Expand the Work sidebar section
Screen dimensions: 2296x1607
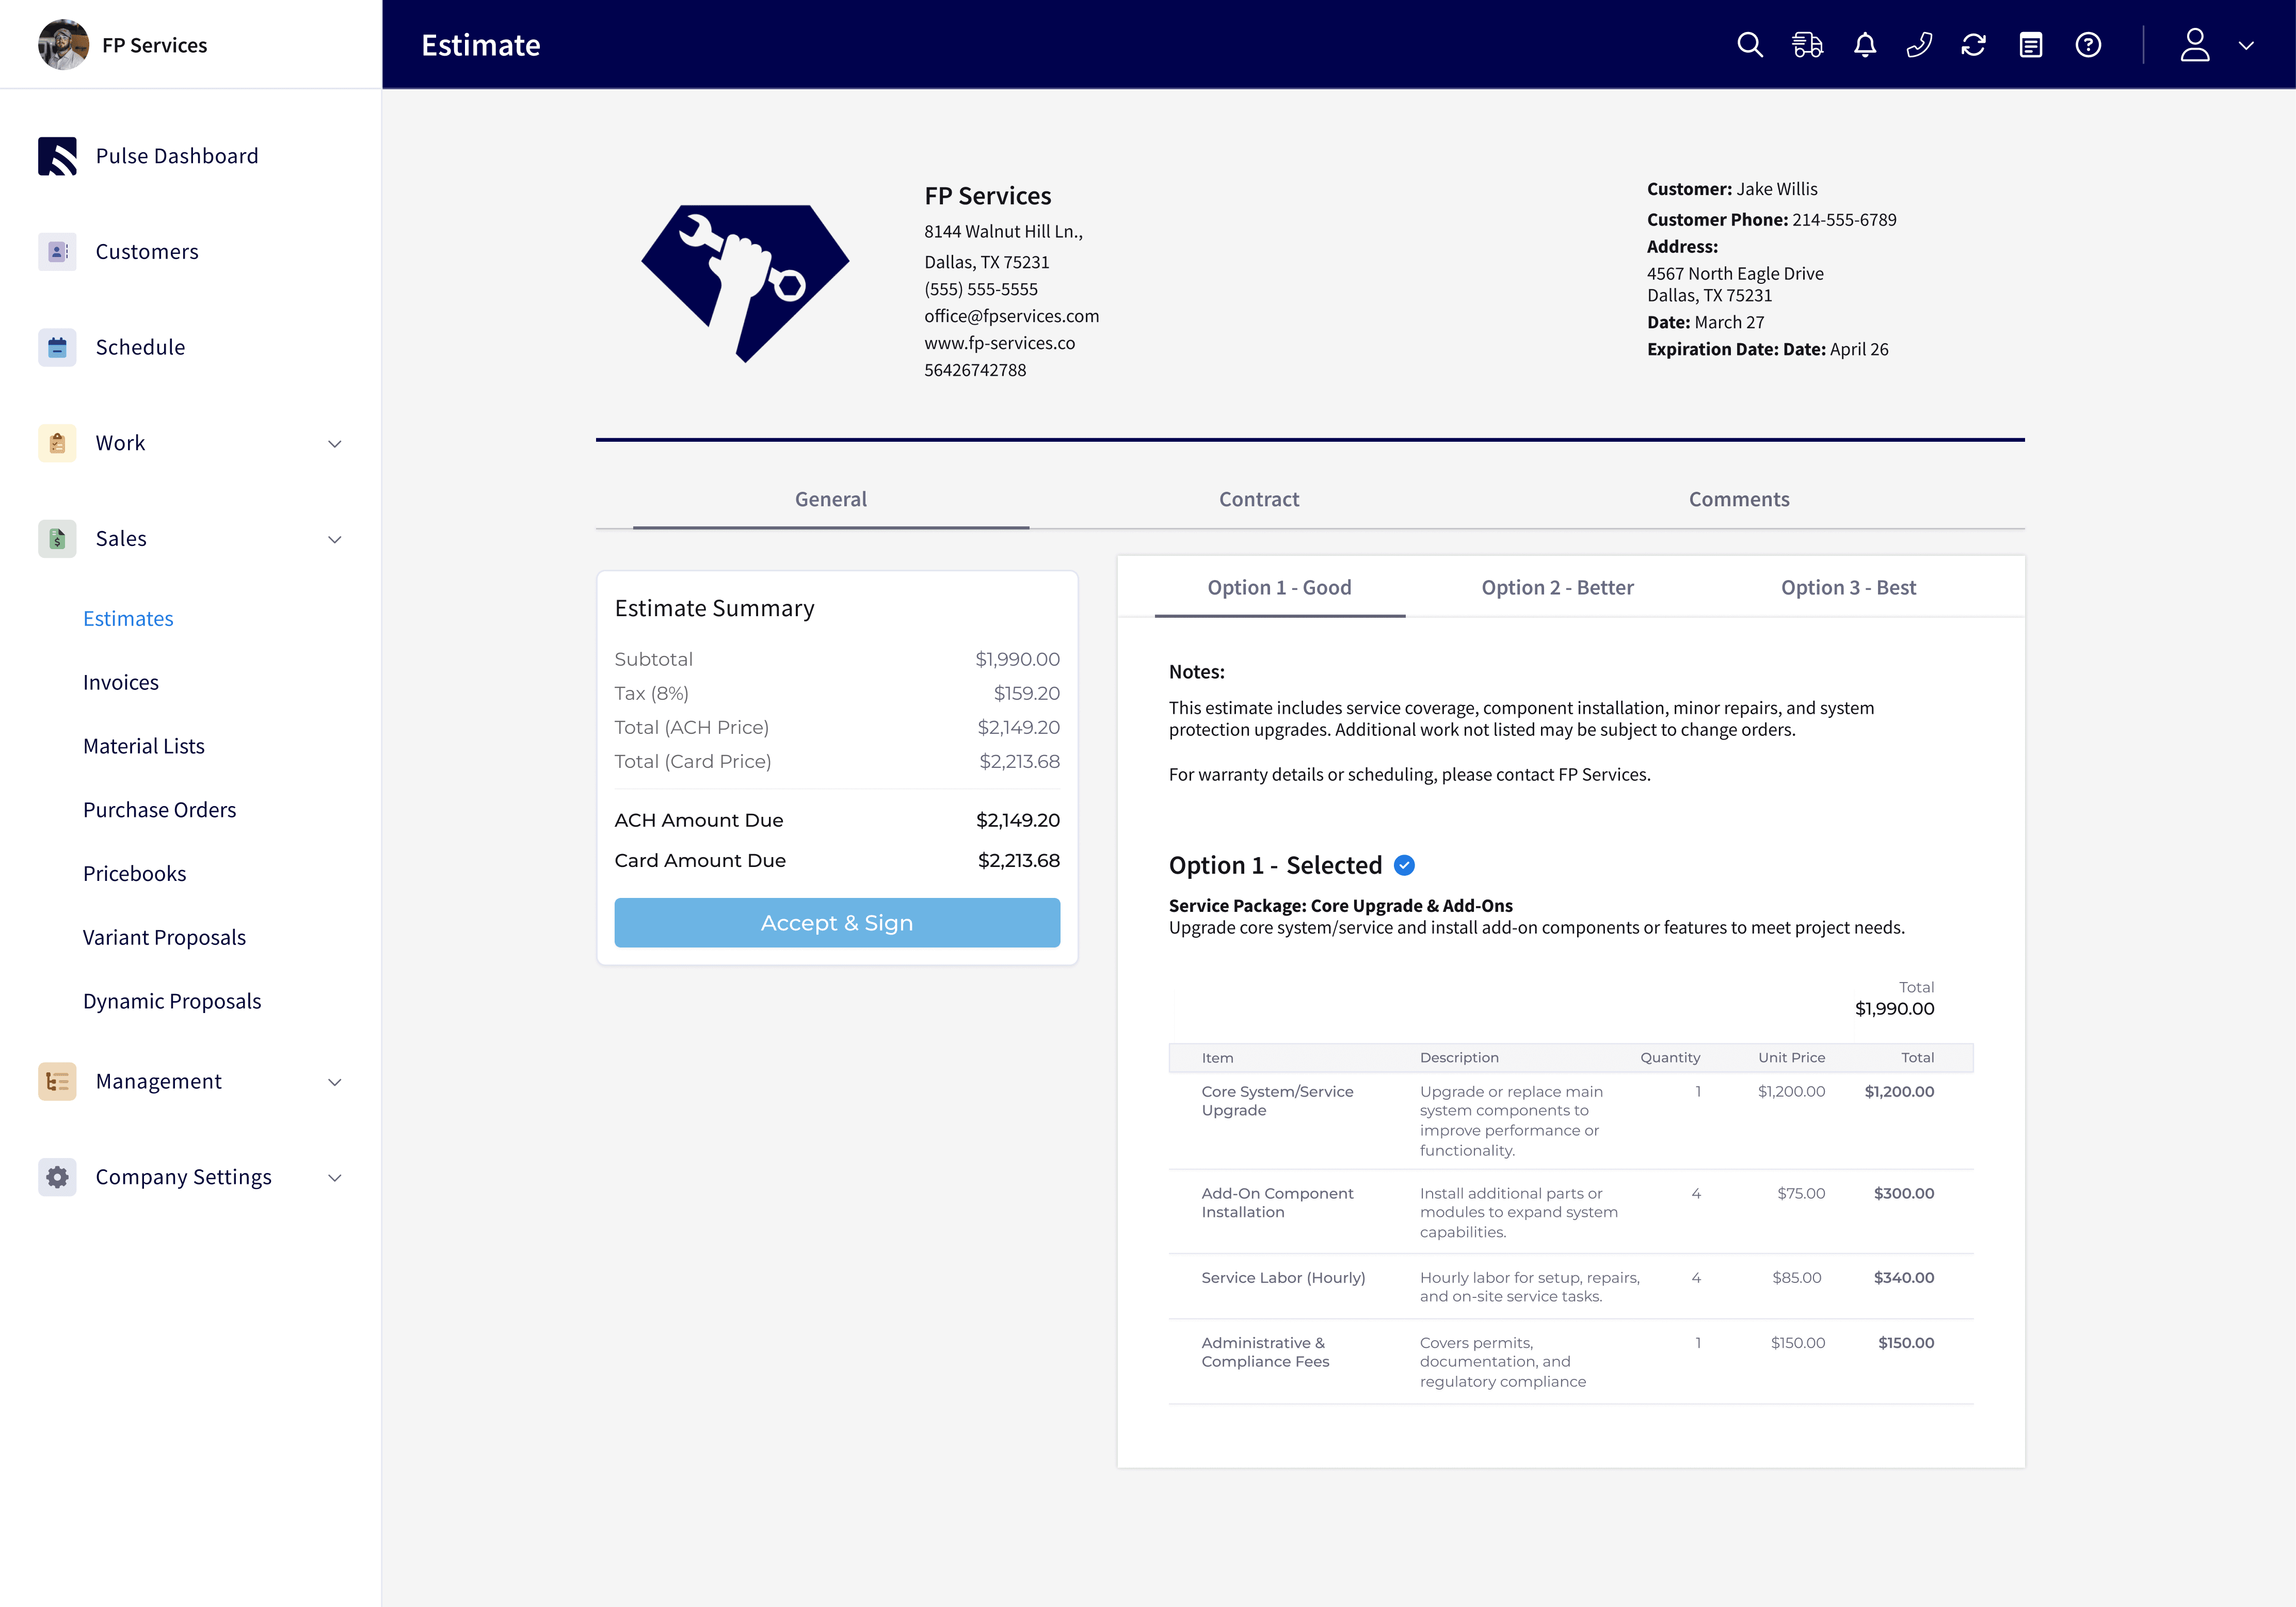click(335, 444)
